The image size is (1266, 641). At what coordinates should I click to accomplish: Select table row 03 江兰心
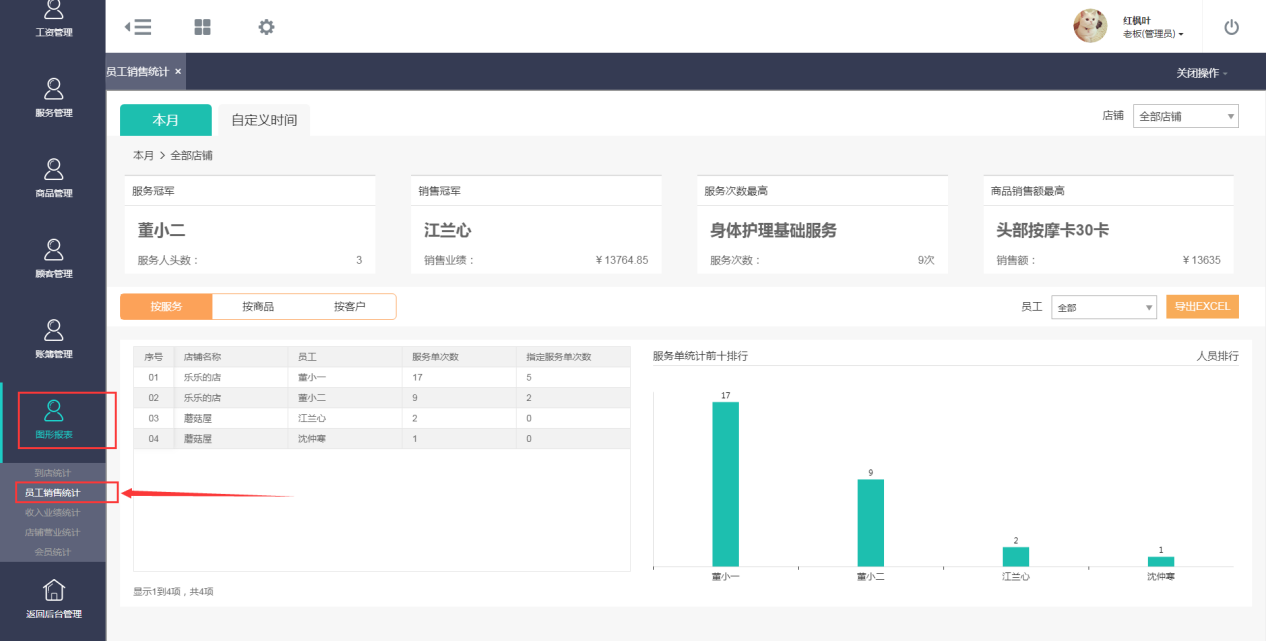[382, 418]
